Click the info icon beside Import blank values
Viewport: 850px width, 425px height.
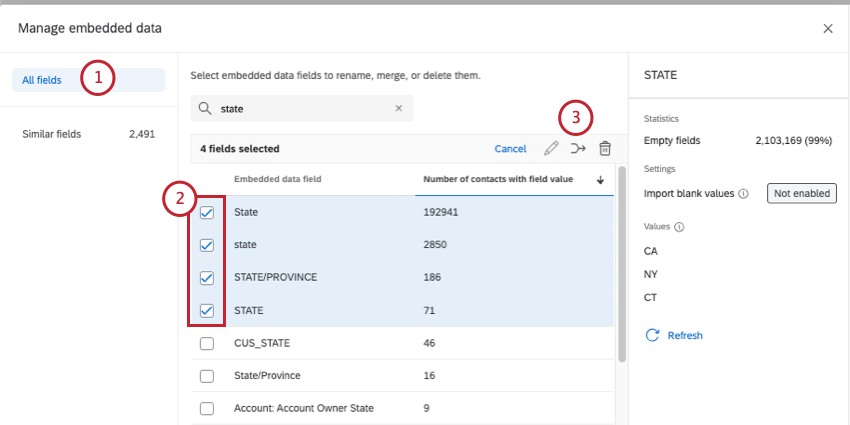click(743, 194)
